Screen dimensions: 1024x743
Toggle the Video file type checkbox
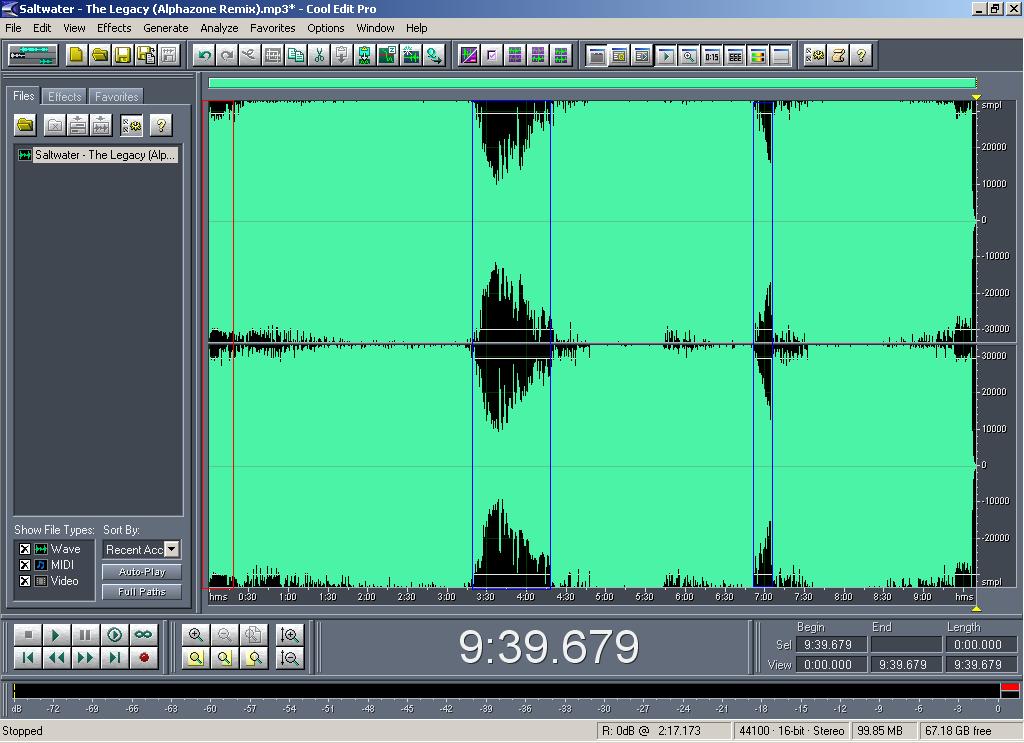pyautogui.click(x=25, y=581)
